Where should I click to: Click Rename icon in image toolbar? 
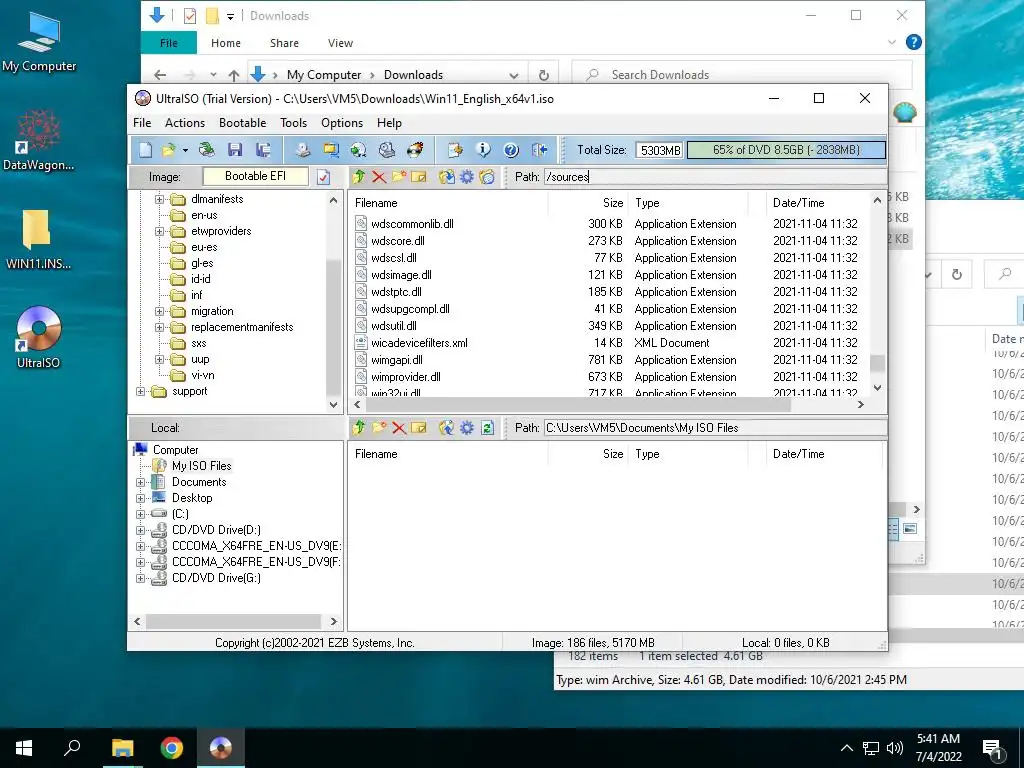(x=419, y=176)
